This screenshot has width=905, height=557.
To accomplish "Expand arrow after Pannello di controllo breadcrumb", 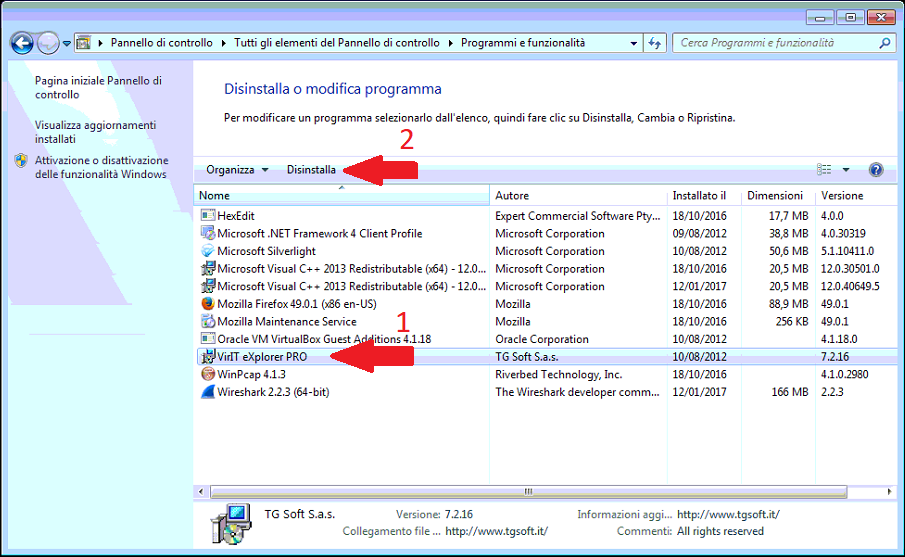I will tap(223, 43).
